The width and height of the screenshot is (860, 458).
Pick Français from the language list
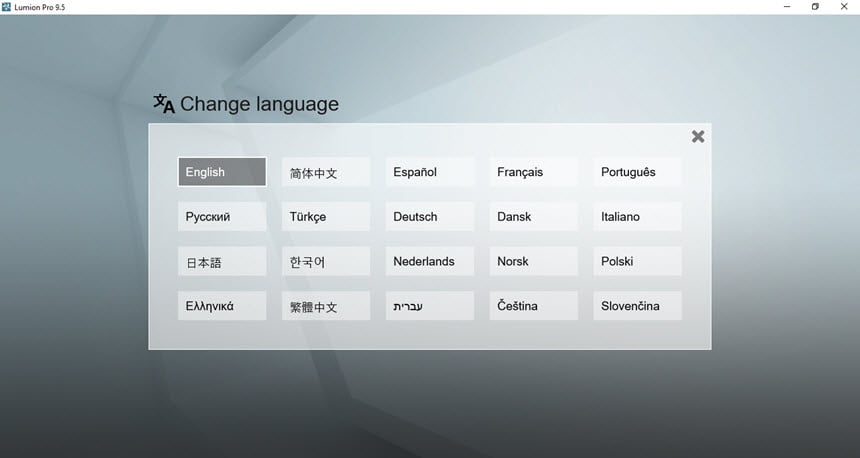[x=534, y=172]
